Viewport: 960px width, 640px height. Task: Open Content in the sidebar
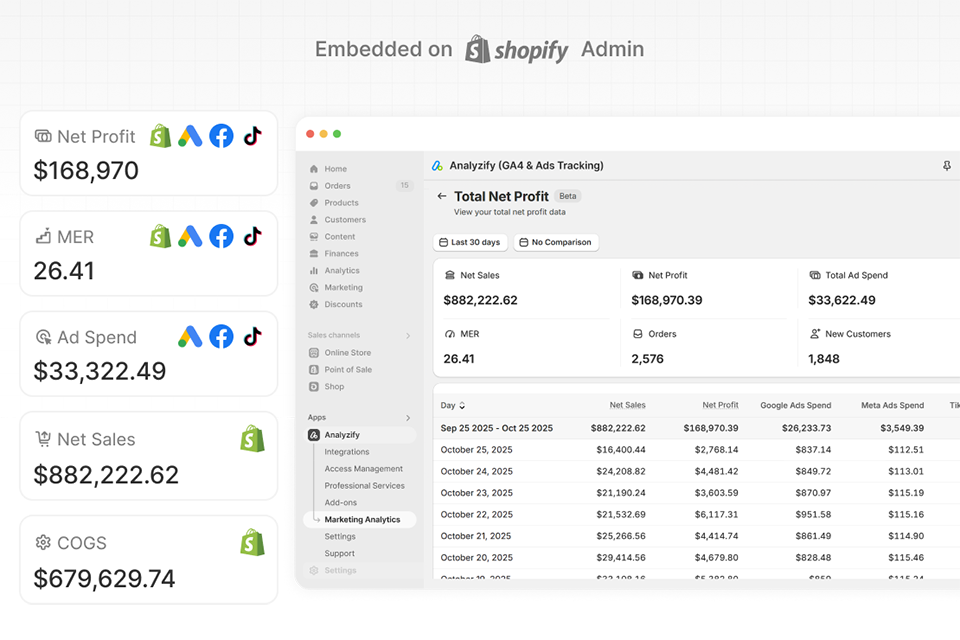[340, 236]
